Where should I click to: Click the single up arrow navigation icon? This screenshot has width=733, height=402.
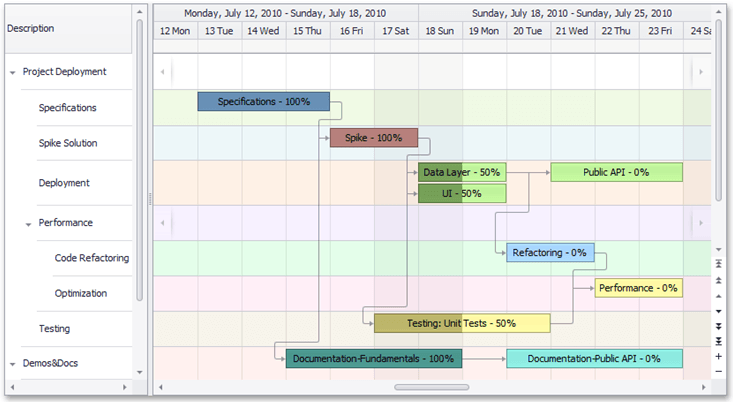pos(720,296)
